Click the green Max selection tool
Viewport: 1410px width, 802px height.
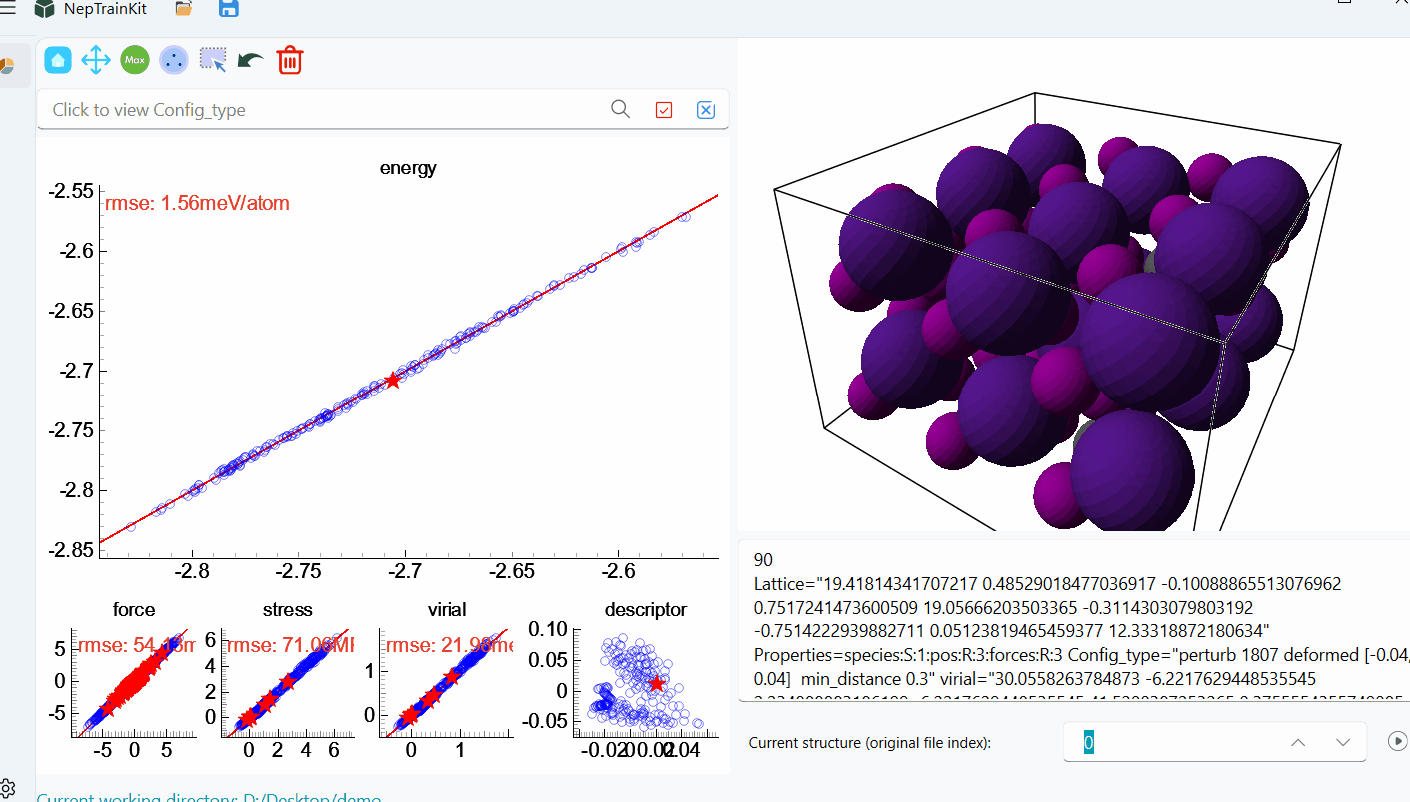pyautogui.click(x=135, y=60)
